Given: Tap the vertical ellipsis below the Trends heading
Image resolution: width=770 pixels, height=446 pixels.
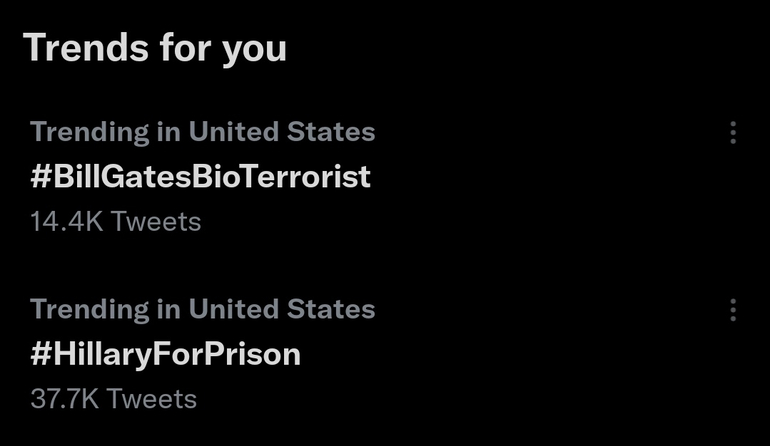Looking at the screenshot, I should pyautogui.click(x=733, y=133).
